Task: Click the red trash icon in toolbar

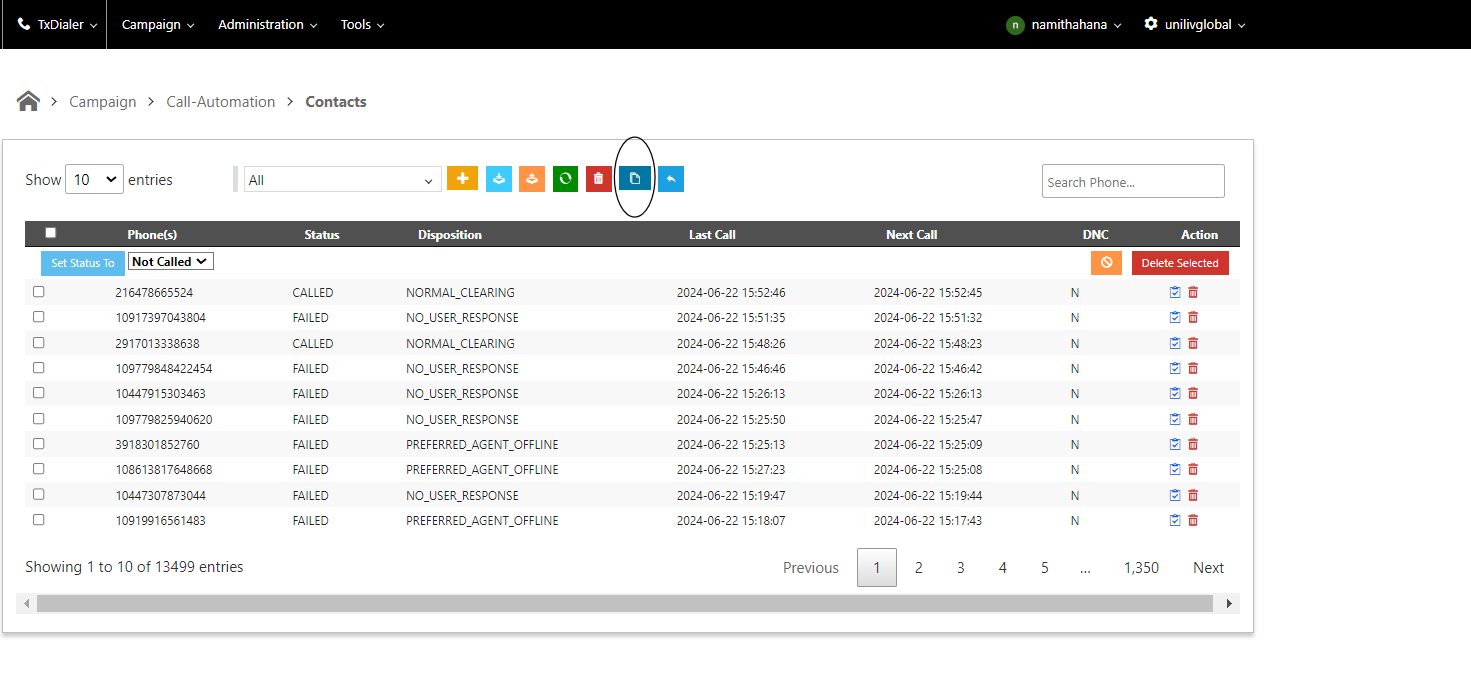Action: (x=598, y=179)
